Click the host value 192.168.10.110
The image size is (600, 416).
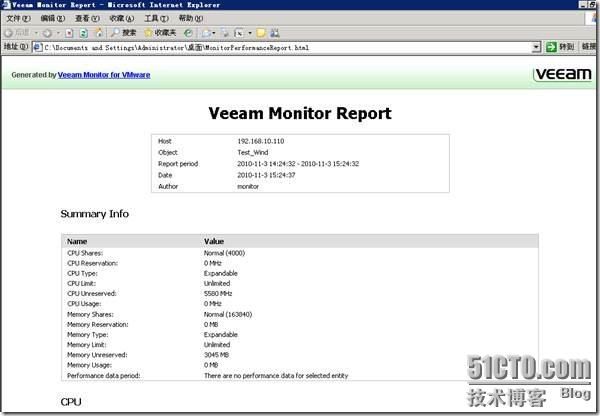261,141
